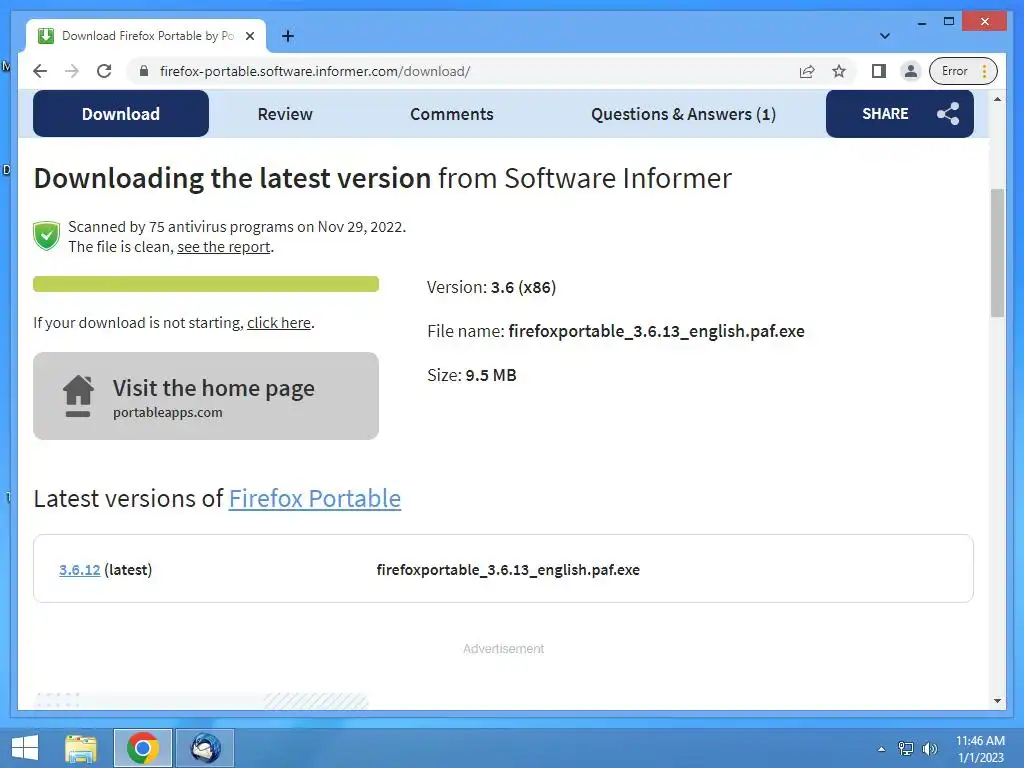
Task: Open the Firefox Portable link
Action: pos(315,498)
